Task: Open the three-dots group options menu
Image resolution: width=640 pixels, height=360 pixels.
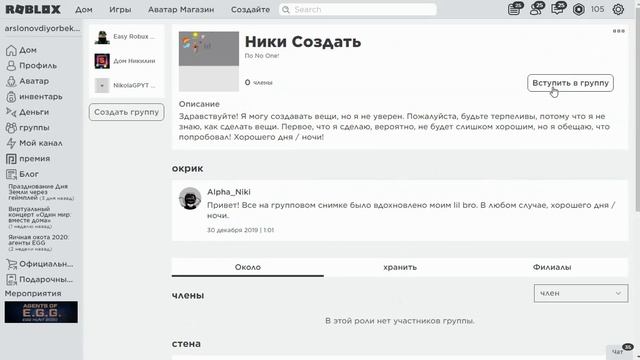Action: pos(618,31)
